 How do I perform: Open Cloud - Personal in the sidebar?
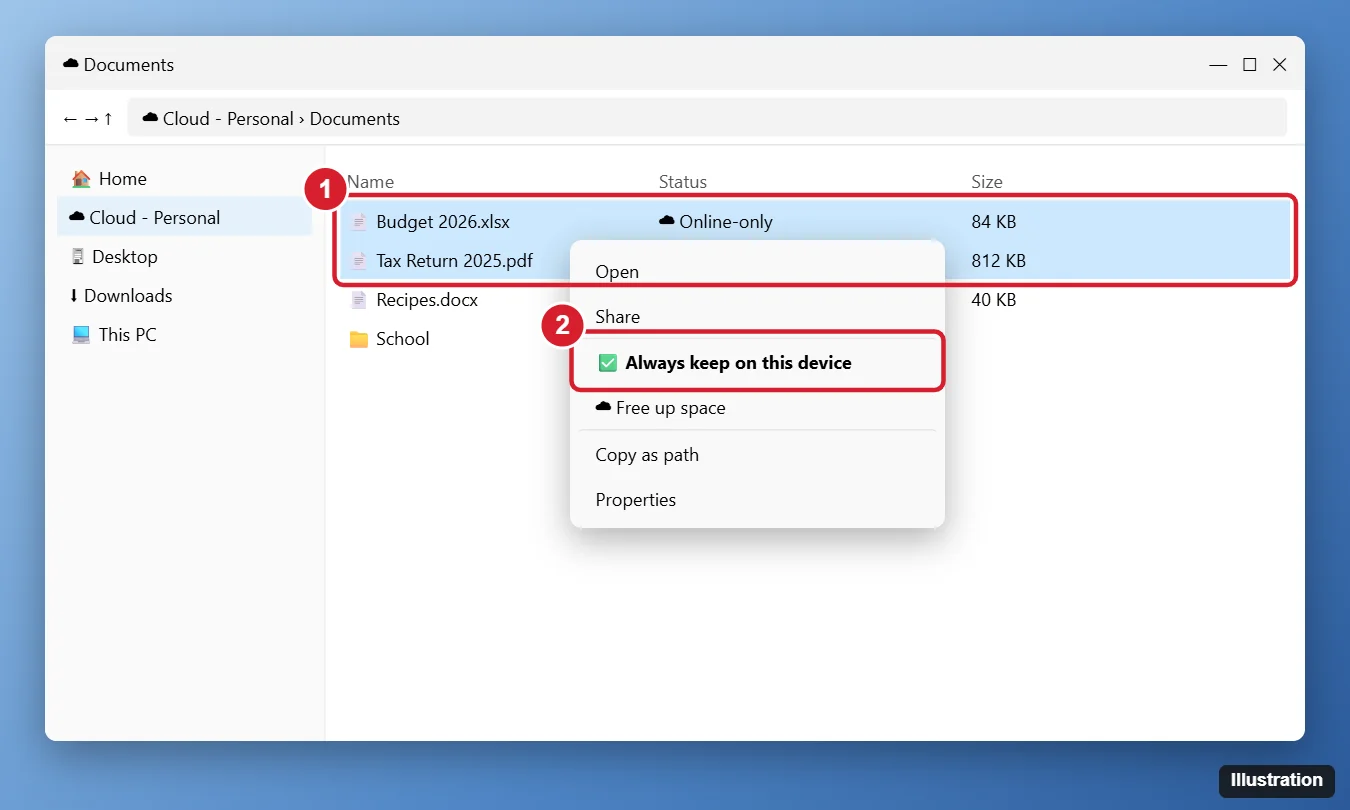(x=184, y=218)
